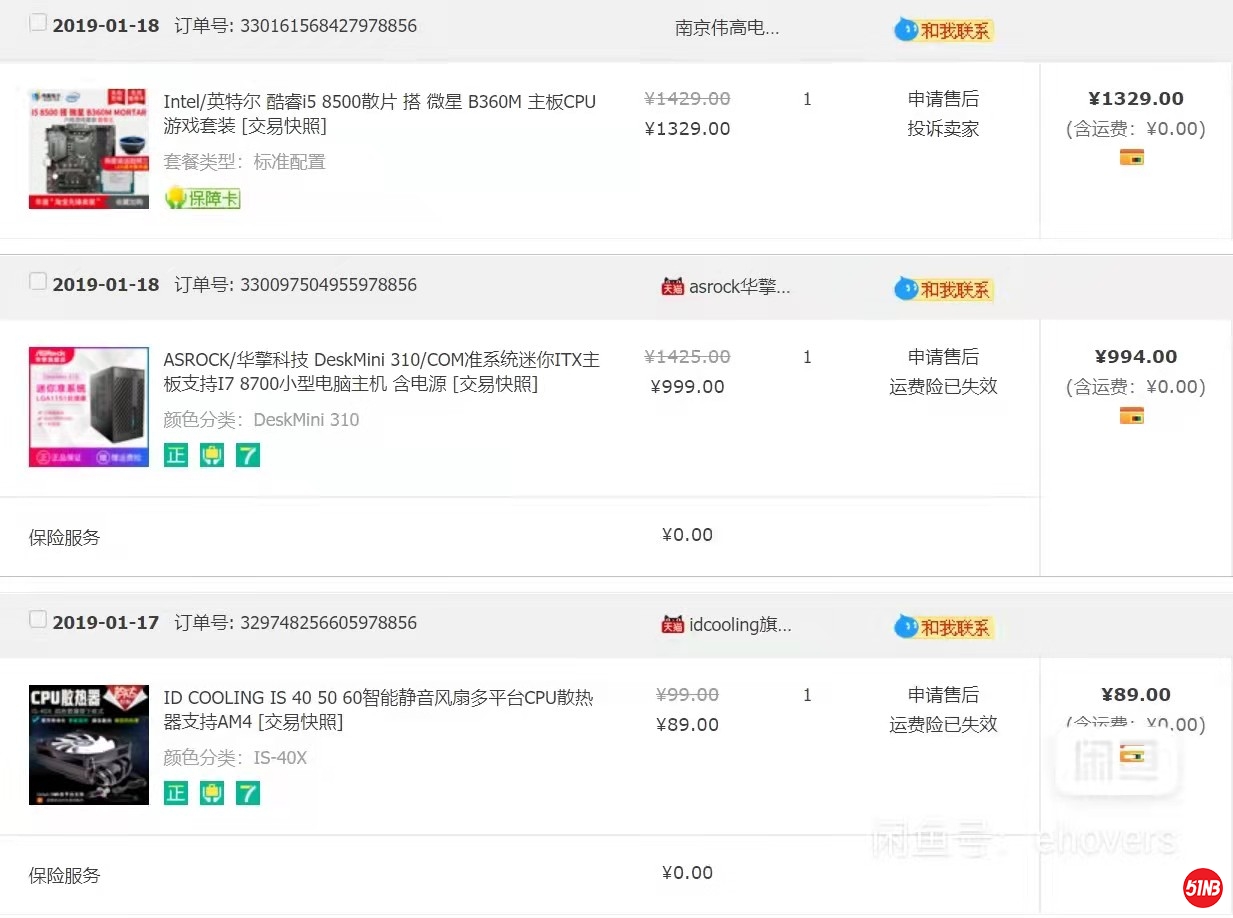This screenshot has width=1233, height=918.
Task: Click 申请售后 for the ID COOLING order
Action: [943, 695]
